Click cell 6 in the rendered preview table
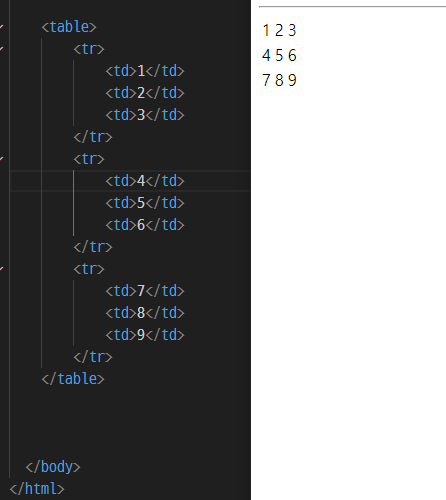 coord(292,55)
